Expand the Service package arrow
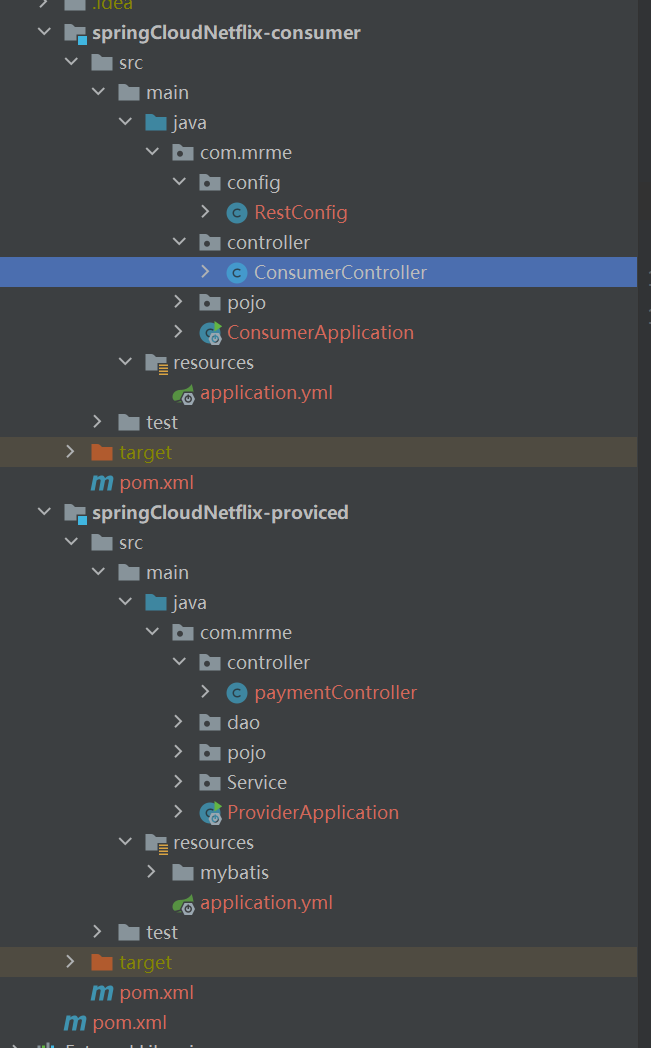The width and height of the screenshot is (651, 1048). click(x=178, y=782)
